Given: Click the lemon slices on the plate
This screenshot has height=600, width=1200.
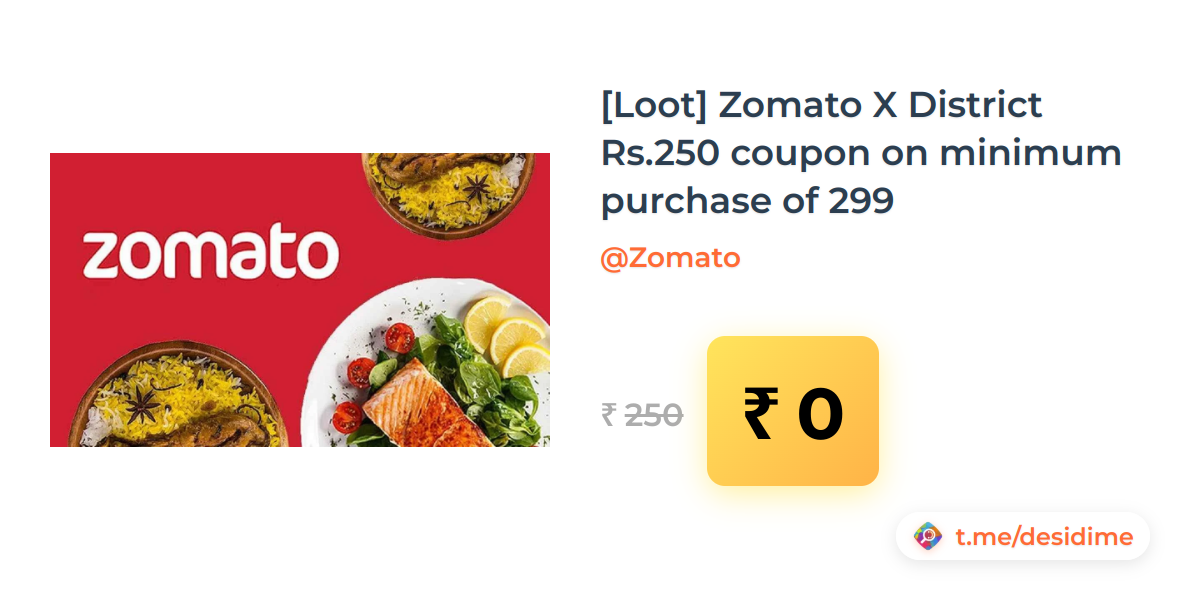Looking at the screenshot, I should 510,333.
